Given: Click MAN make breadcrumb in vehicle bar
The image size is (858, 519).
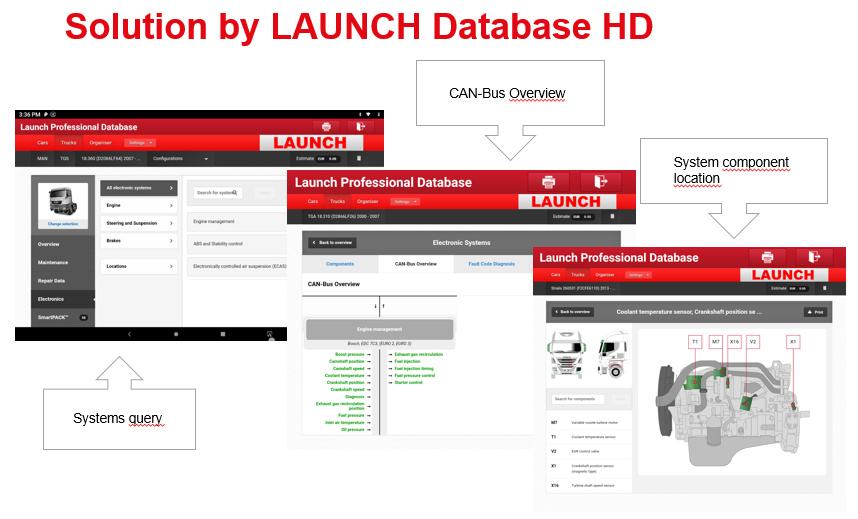Looking at the screenshot, I should point(42,159).
